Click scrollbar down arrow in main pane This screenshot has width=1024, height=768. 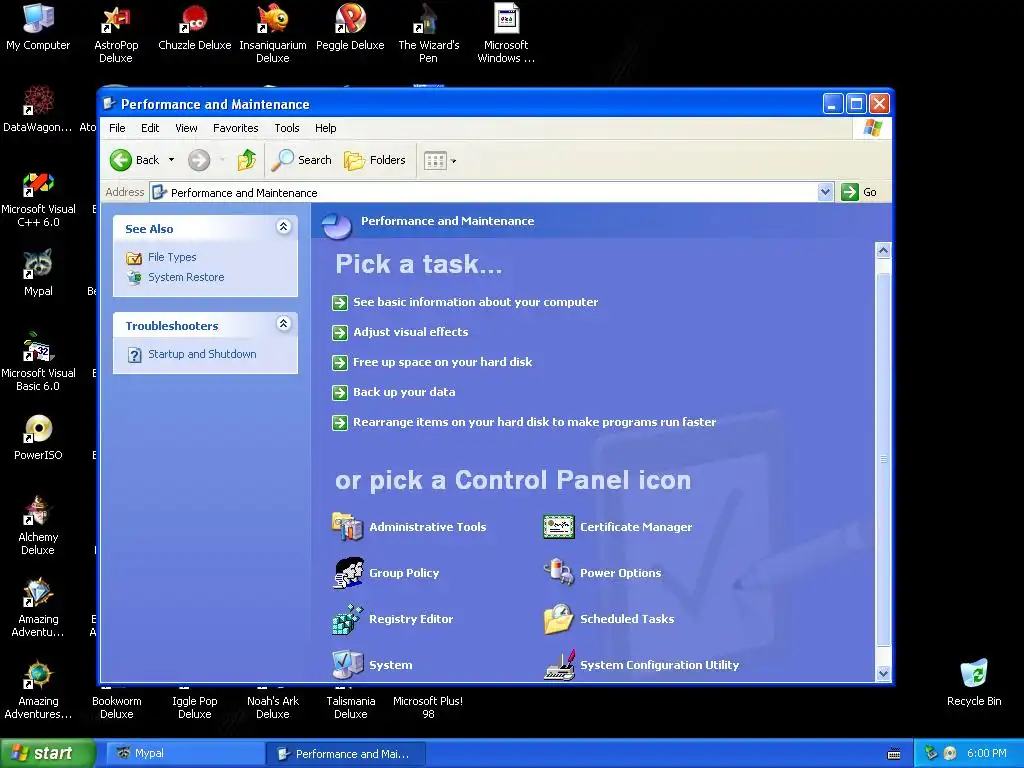(883, 673)
